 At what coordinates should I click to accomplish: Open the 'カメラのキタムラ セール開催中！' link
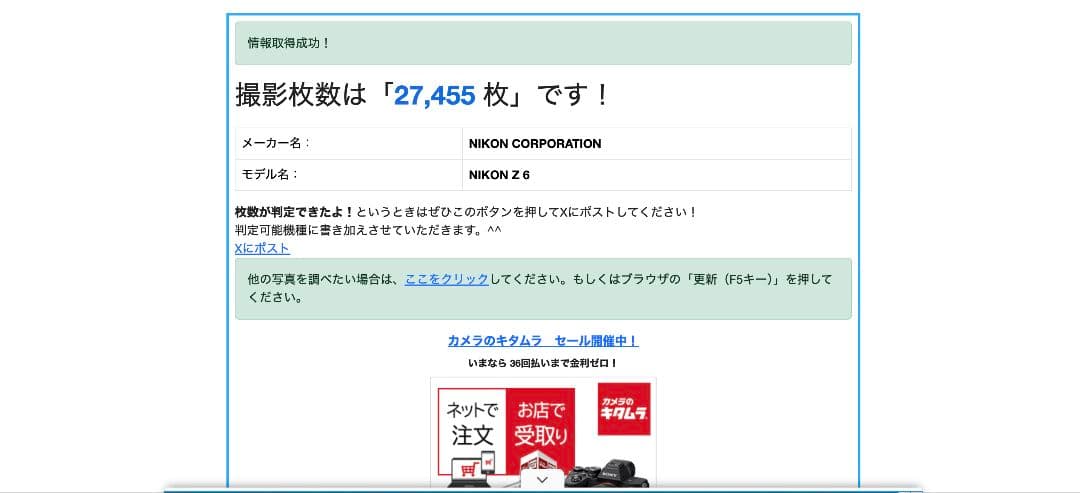tap(543, 341)
